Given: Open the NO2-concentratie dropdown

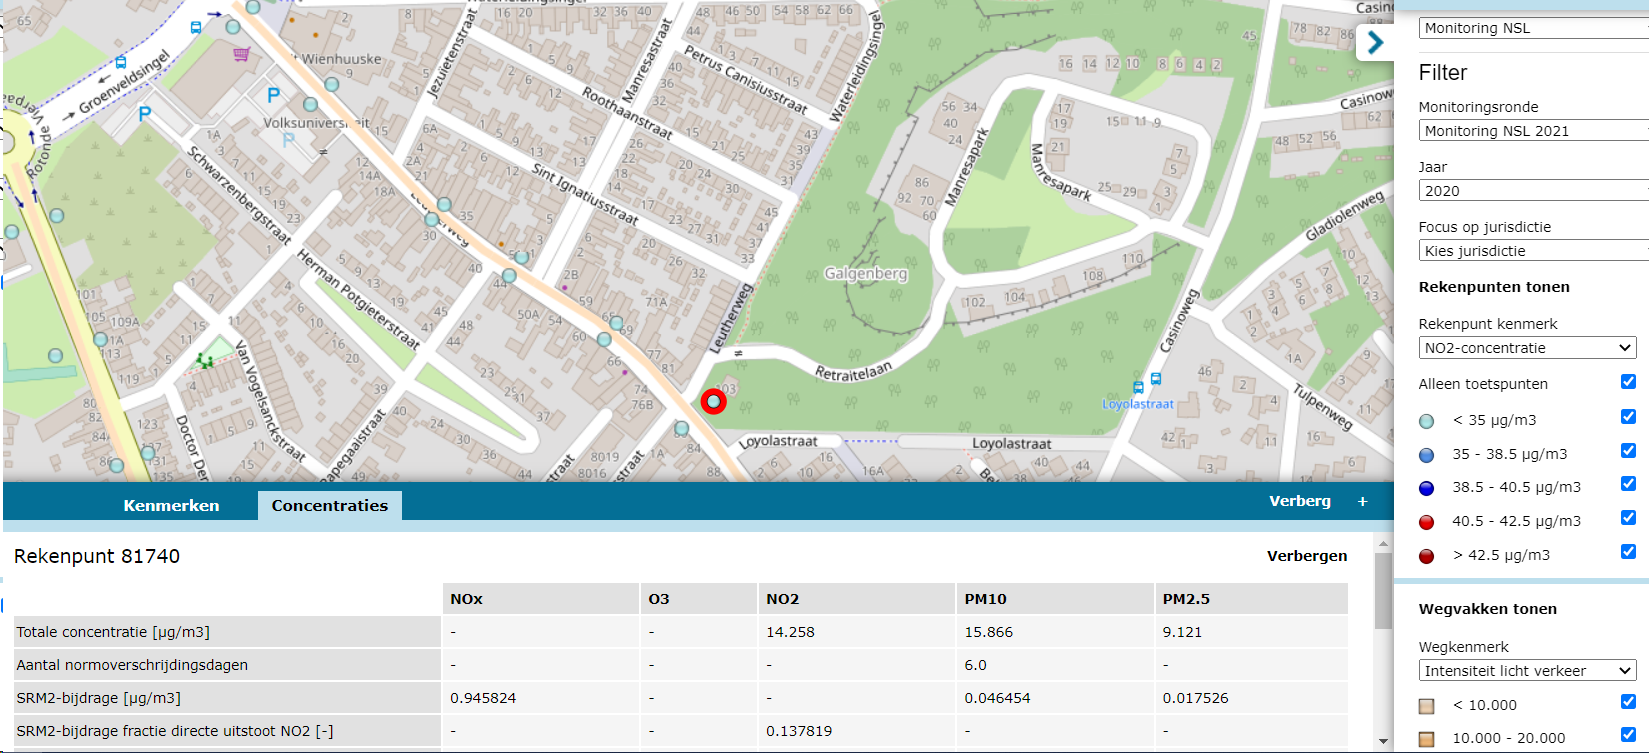Looking at the screenshot, I should tap(1527, 348).
